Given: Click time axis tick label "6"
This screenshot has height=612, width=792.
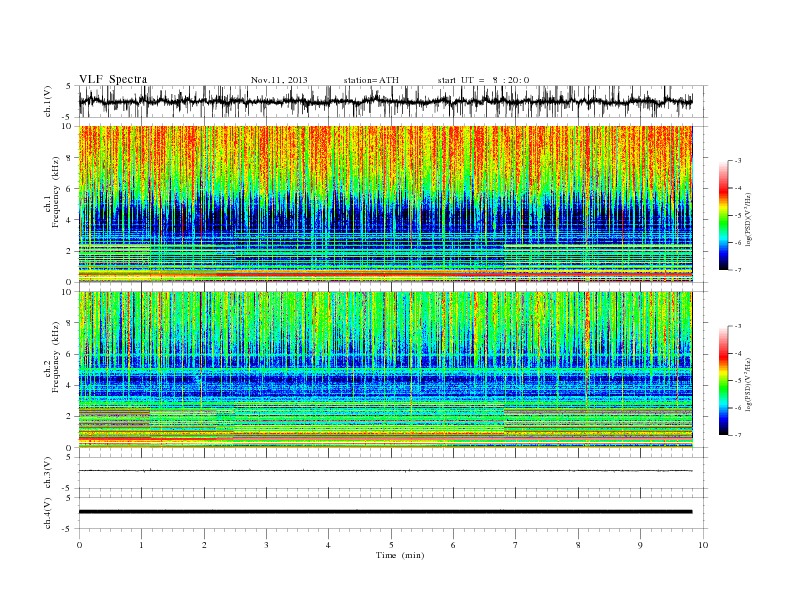Looking at the screenshot, I should click(x=453, y=545).
